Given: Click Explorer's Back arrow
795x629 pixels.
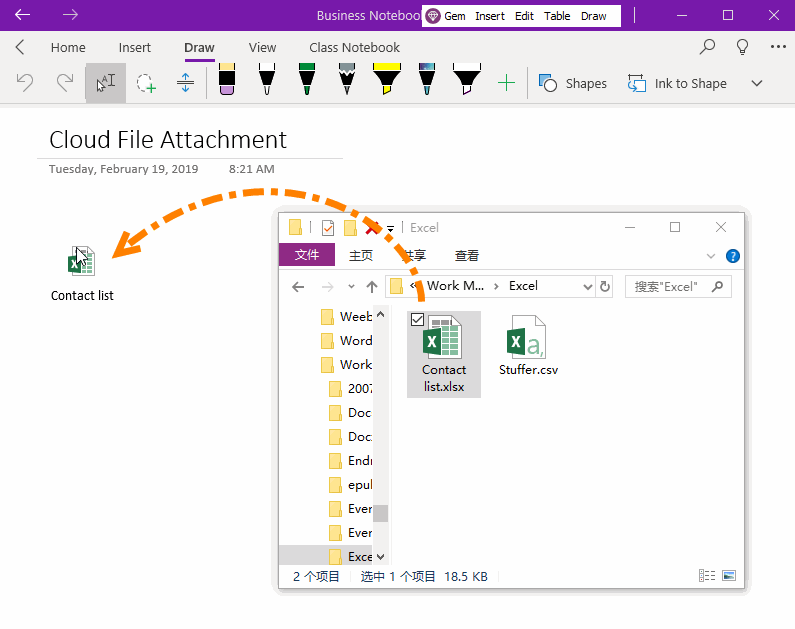Looking at the screenshot, I should pyautogui.click(x=298, y=287).
